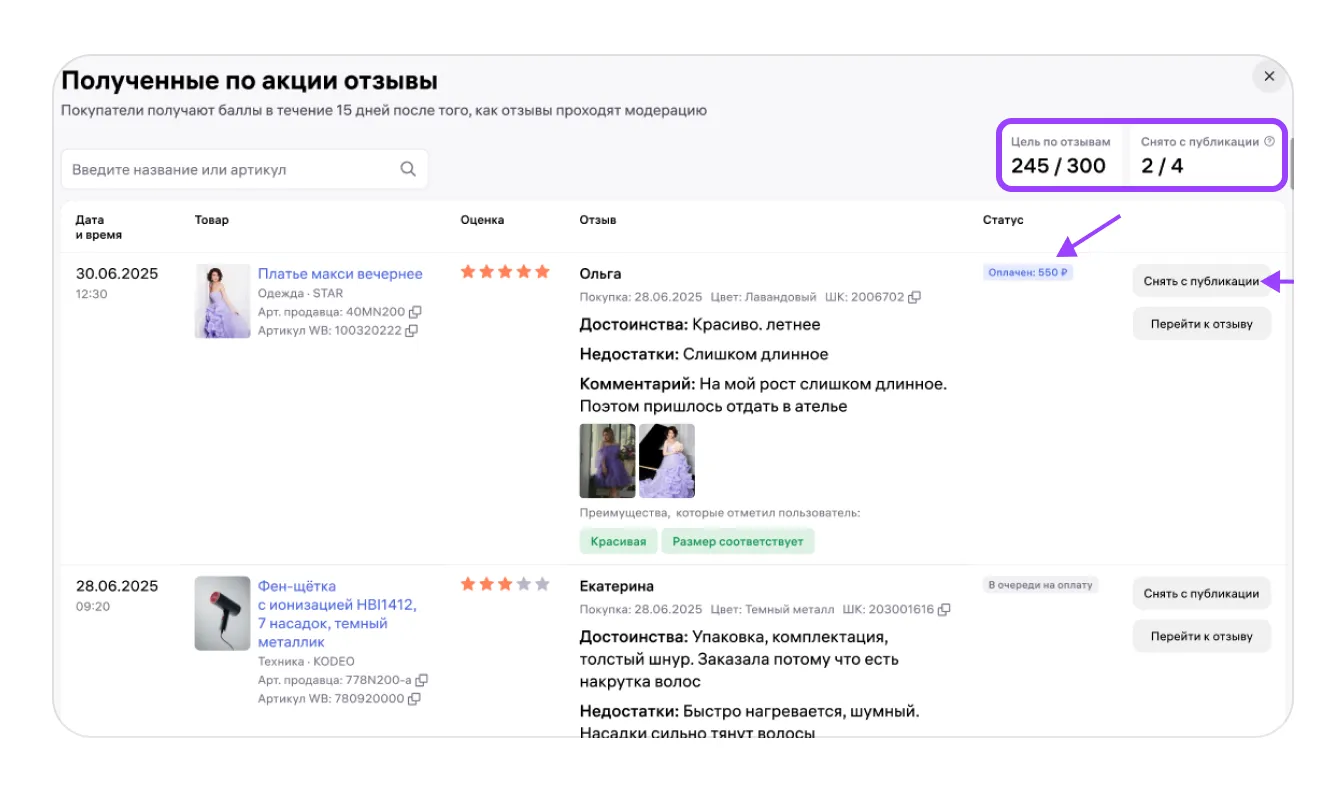Copy seller article 40MN200
Screen dimensions: 1344x792
[413, 312]
